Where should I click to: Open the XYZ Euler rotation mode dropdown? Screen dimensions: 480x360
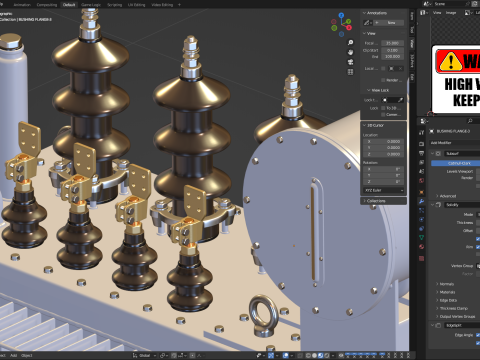point(384,190)
